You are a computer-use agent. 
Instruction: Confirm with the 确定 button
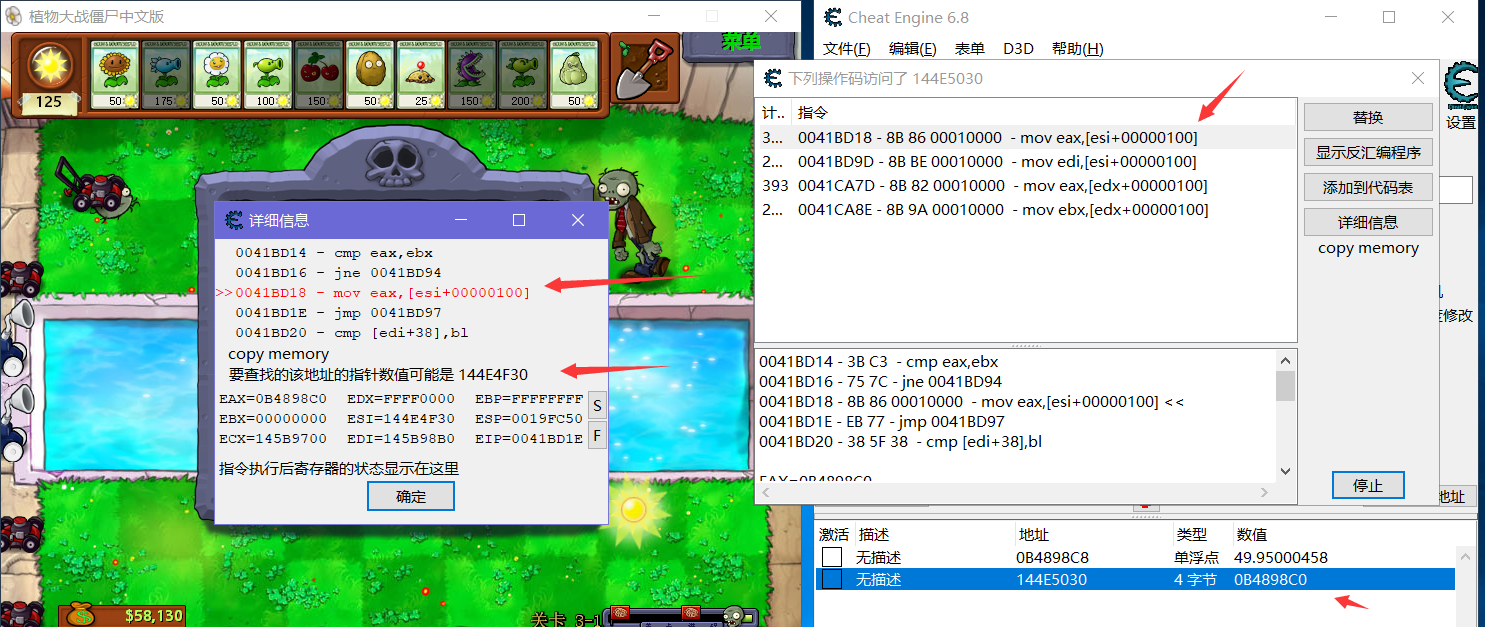[x=411, y=496]
